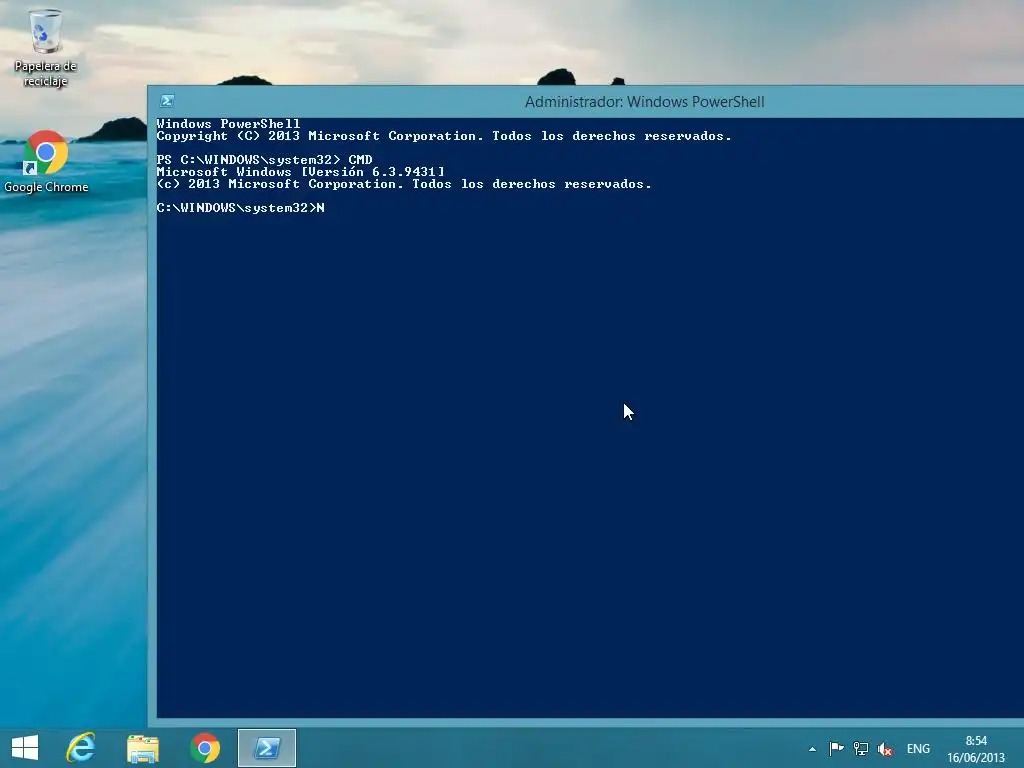
Task: Click the muted volume tray icon
Action: click(x=886, y=748)
